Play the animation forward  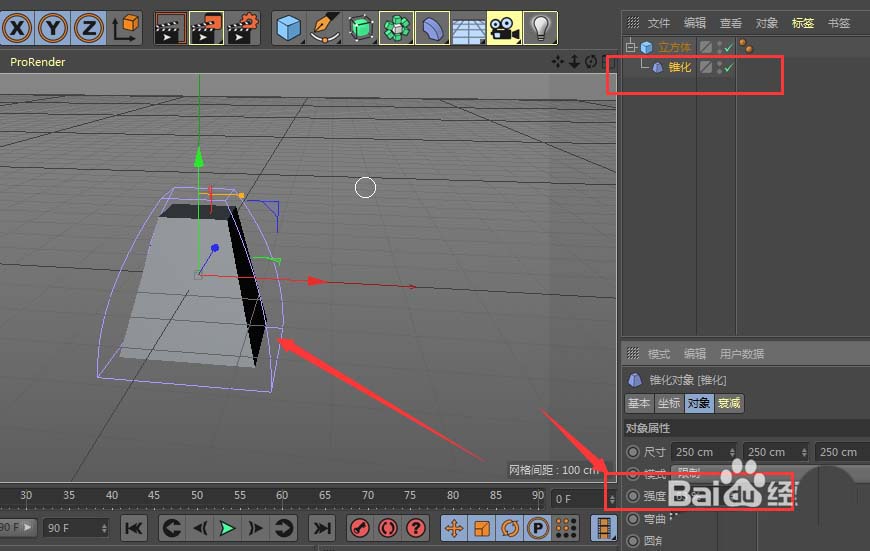click(x=227, y=528)
